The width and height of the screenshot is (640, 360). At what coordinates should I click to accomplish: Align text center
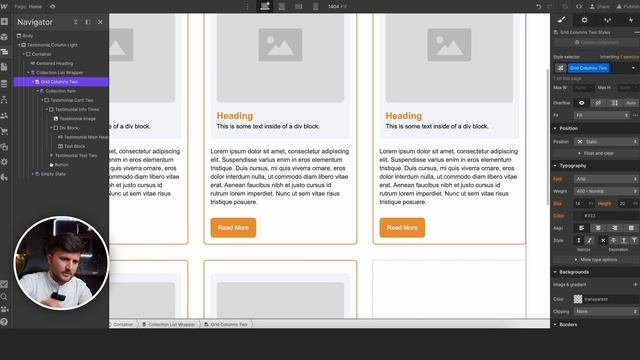tap(598, 228)
